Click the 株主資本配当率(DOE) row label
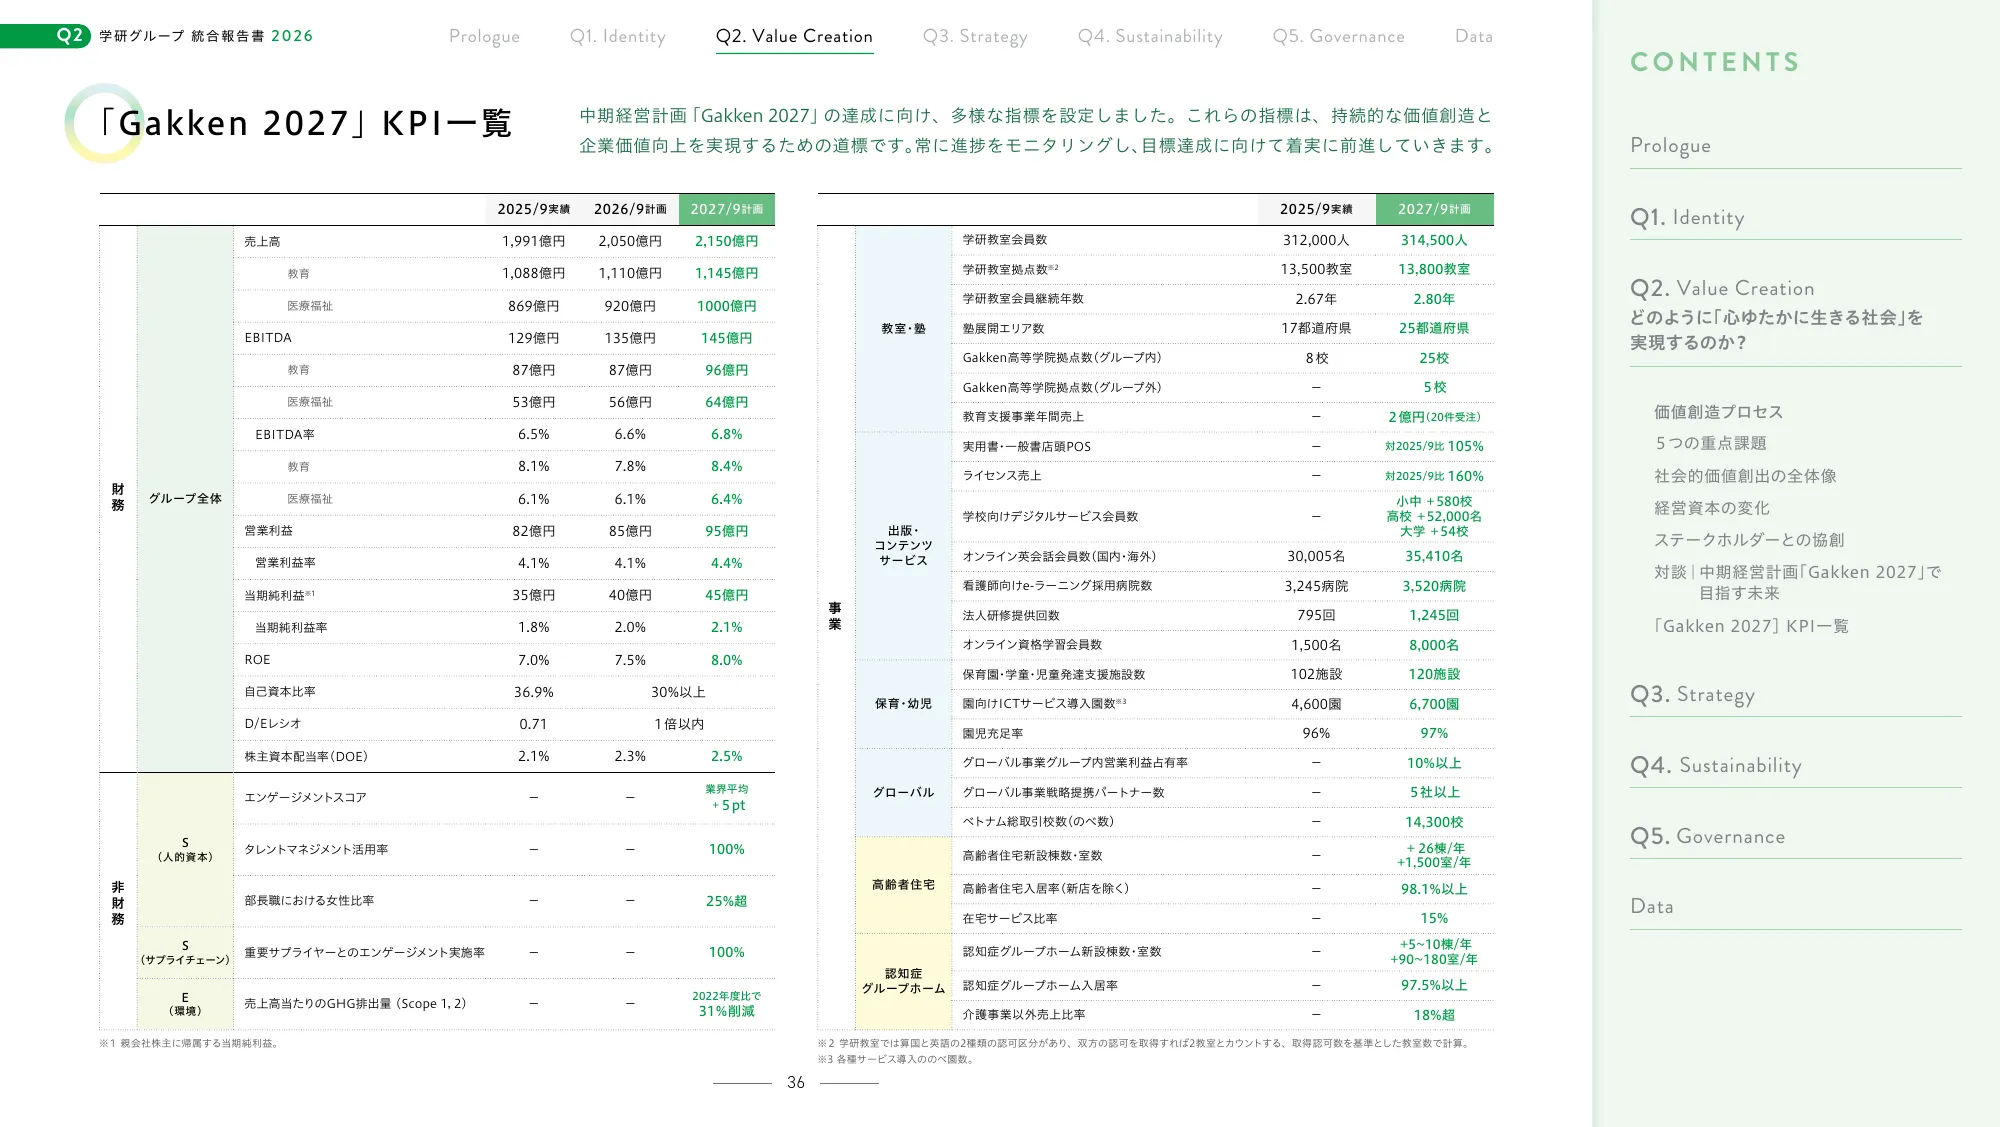 (306, 757)
